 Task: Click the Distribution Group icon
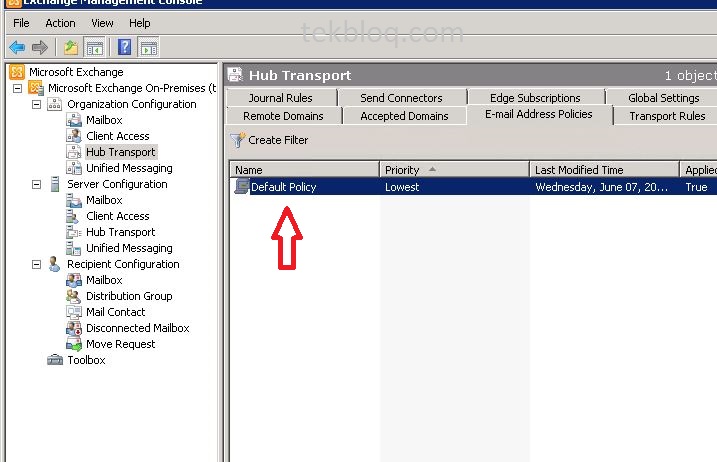click(x=74, y=296)
